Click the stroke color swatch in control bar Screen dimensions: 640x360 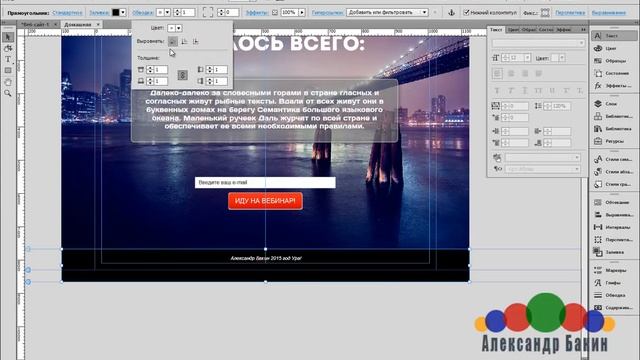click(160, 13)
